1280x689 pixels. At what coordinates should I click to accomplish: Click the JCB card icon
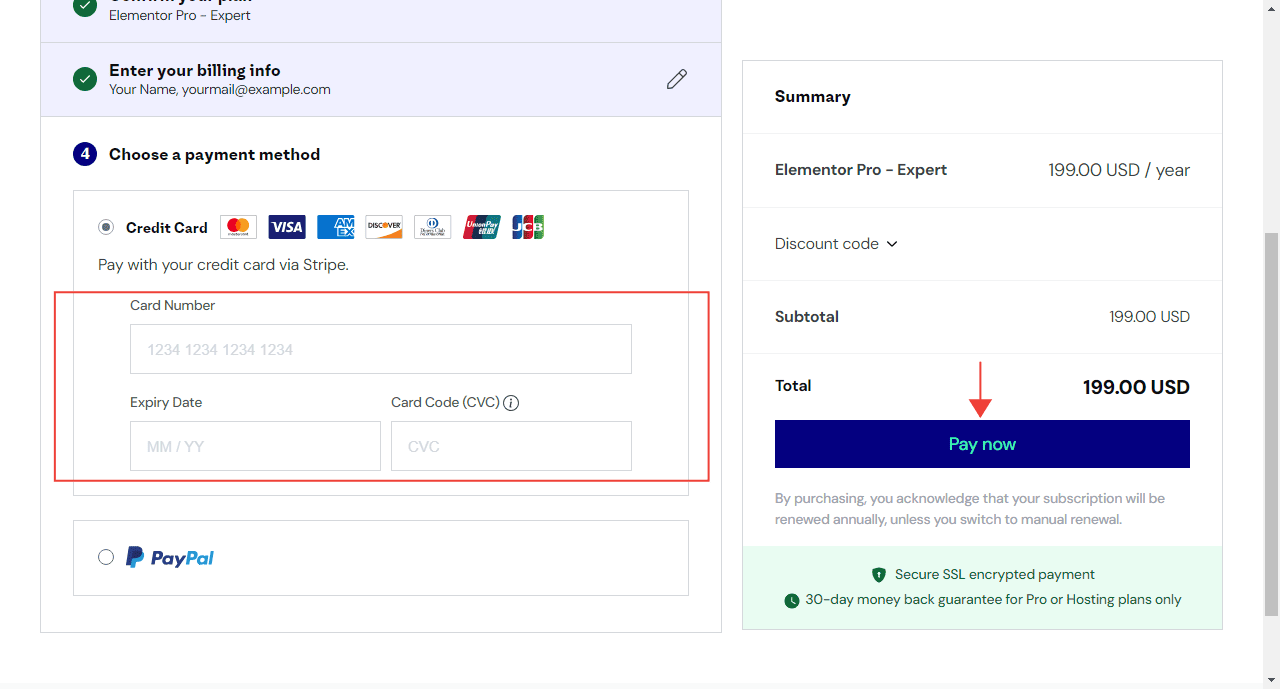coord(528,227)
